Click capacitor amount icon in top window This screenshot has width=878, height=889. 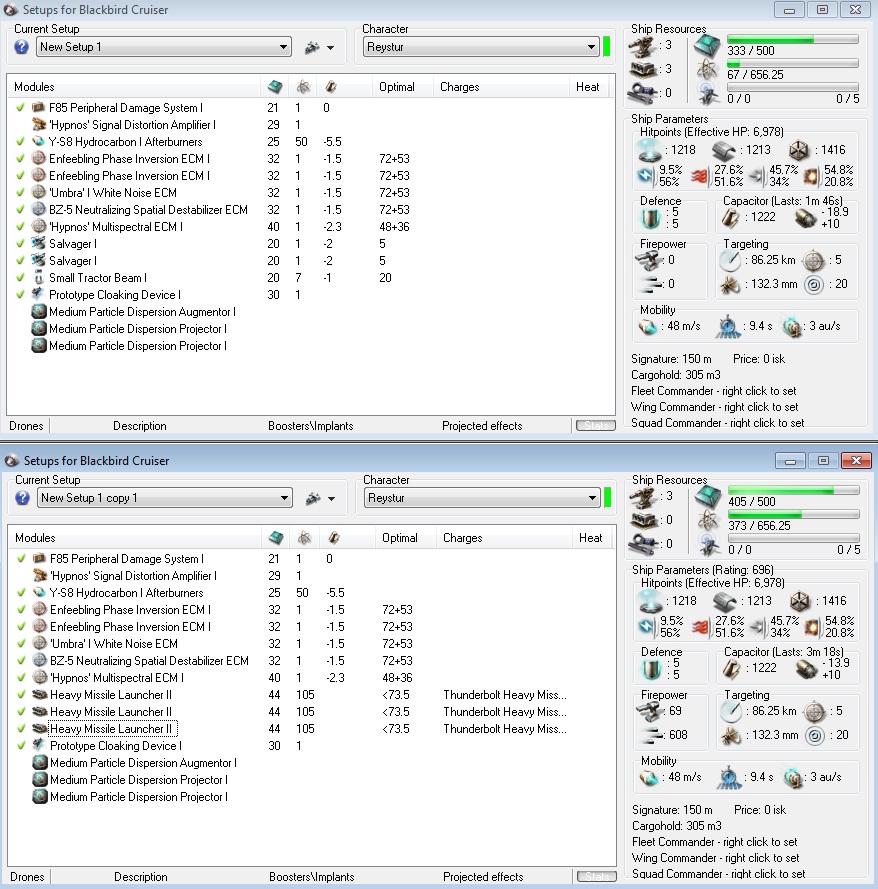[x=731, y=218]
